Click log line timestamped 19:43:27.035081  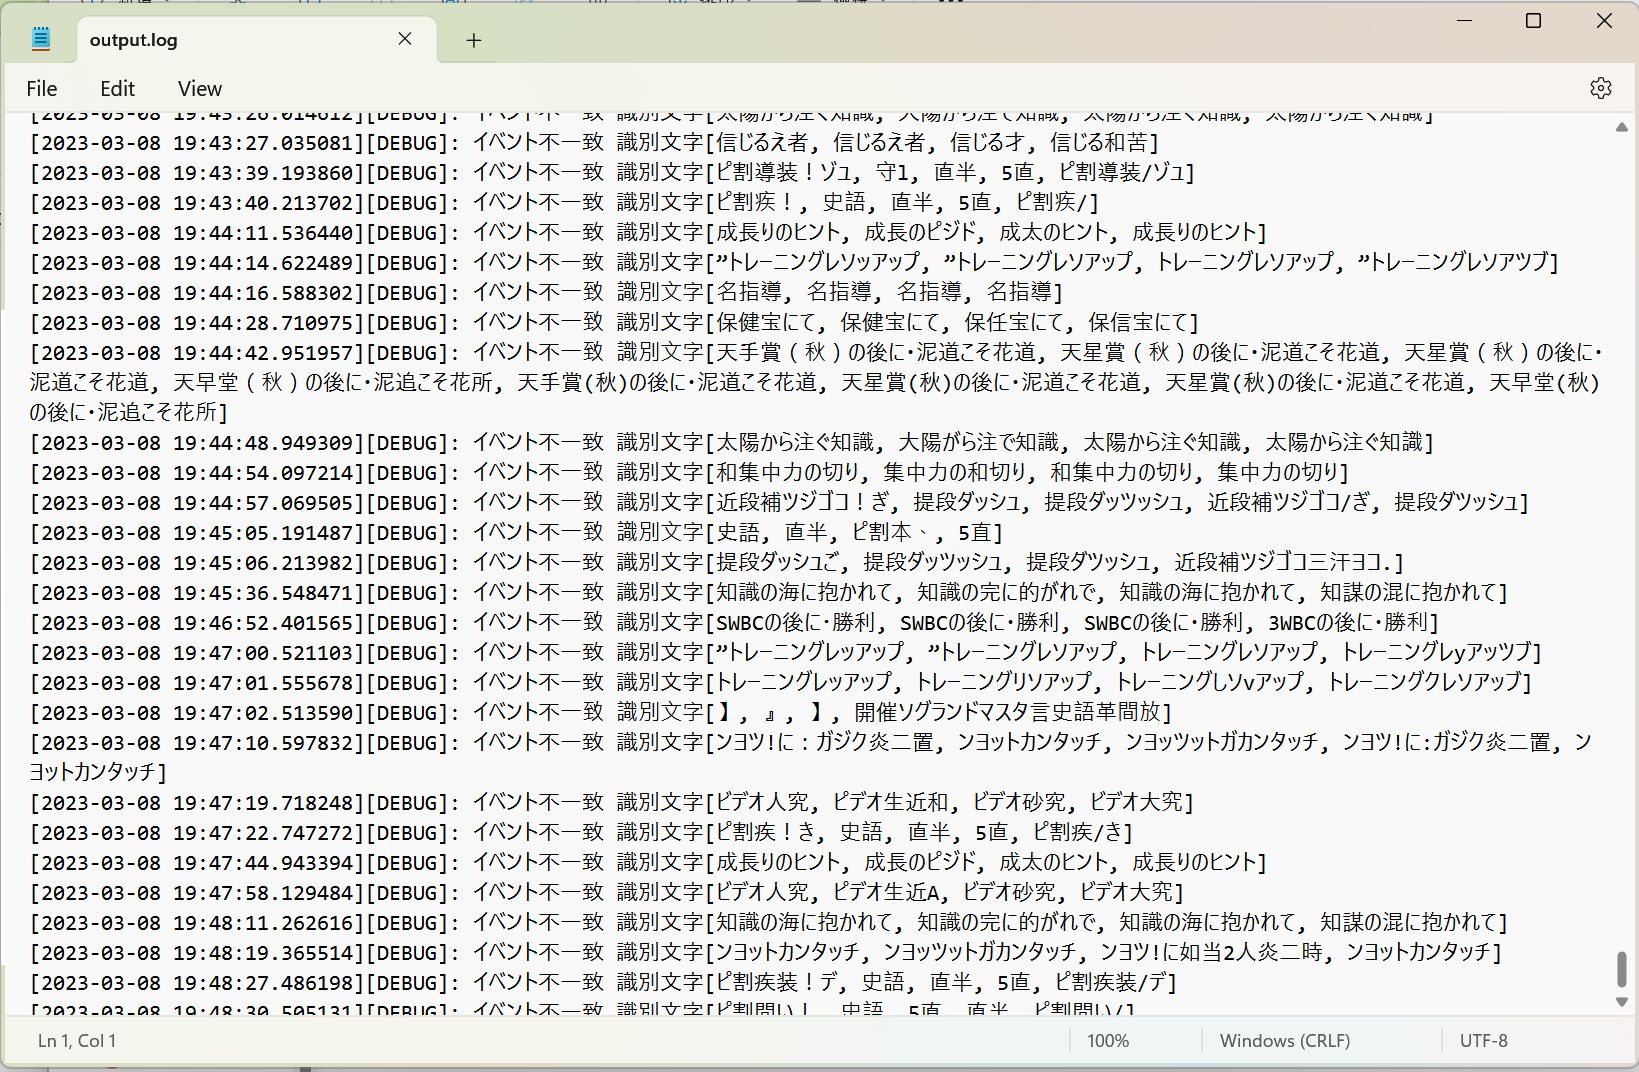(594, 142)
